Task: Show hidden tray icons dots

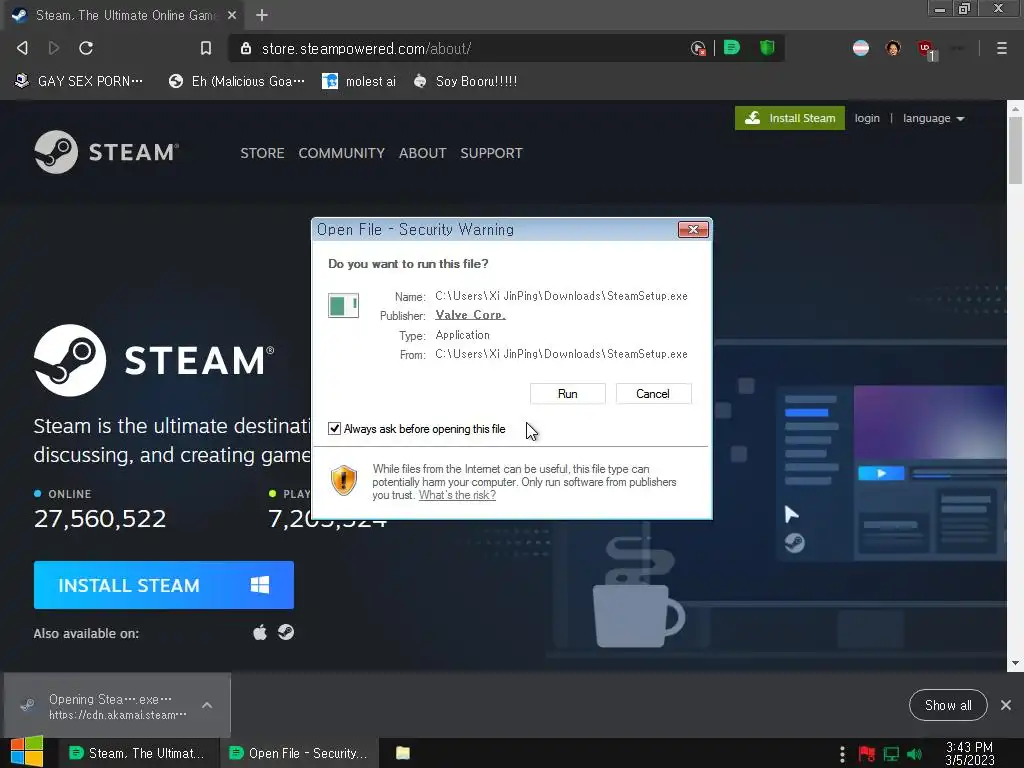Action: click(842, 754)
